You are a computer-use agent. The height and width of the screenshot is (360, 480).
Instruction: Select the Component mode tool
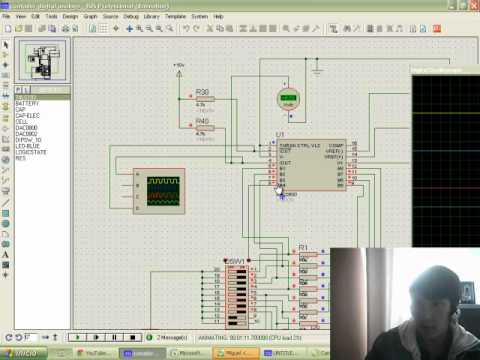tap(6, 54)
